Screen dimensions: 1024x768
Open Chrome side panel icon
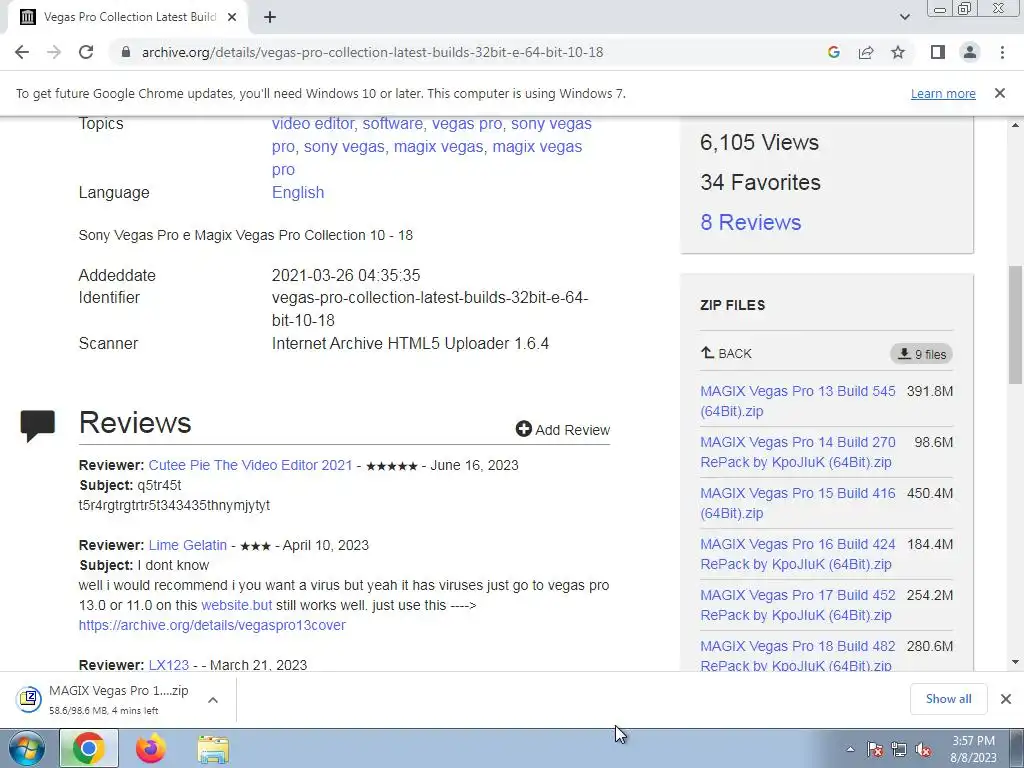click(x=938, y=52)
